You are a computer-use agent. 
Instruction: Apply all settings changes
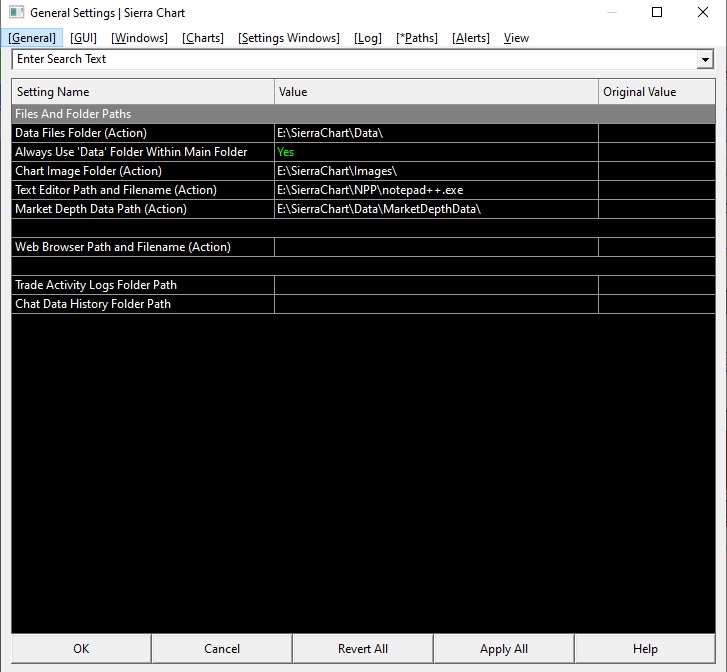[504, 648]
